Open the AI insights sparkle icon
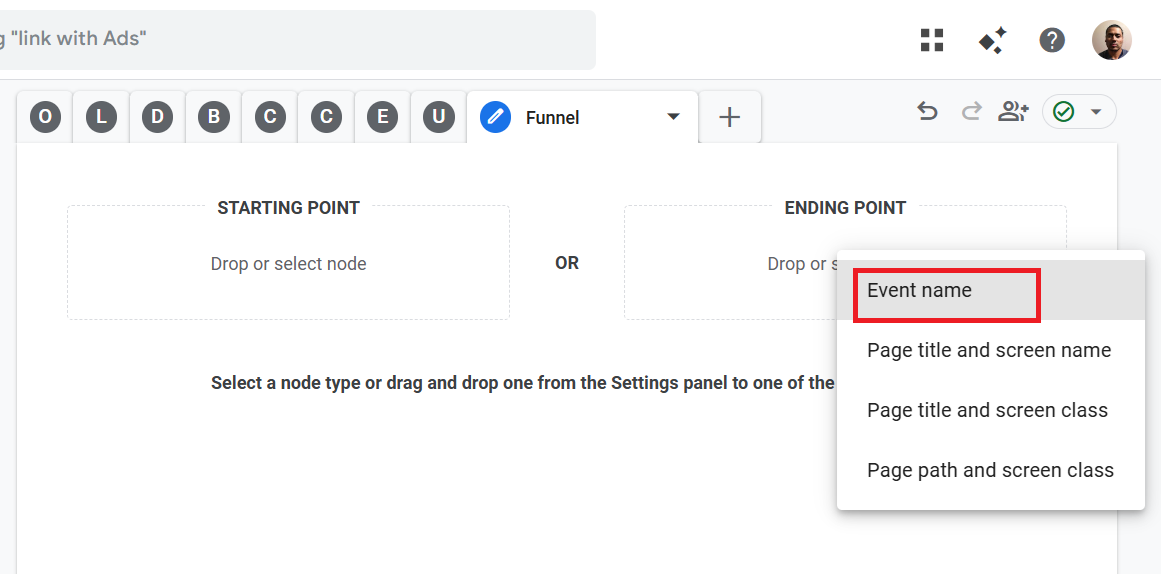The image size is (1161, 574). [992, 40]
